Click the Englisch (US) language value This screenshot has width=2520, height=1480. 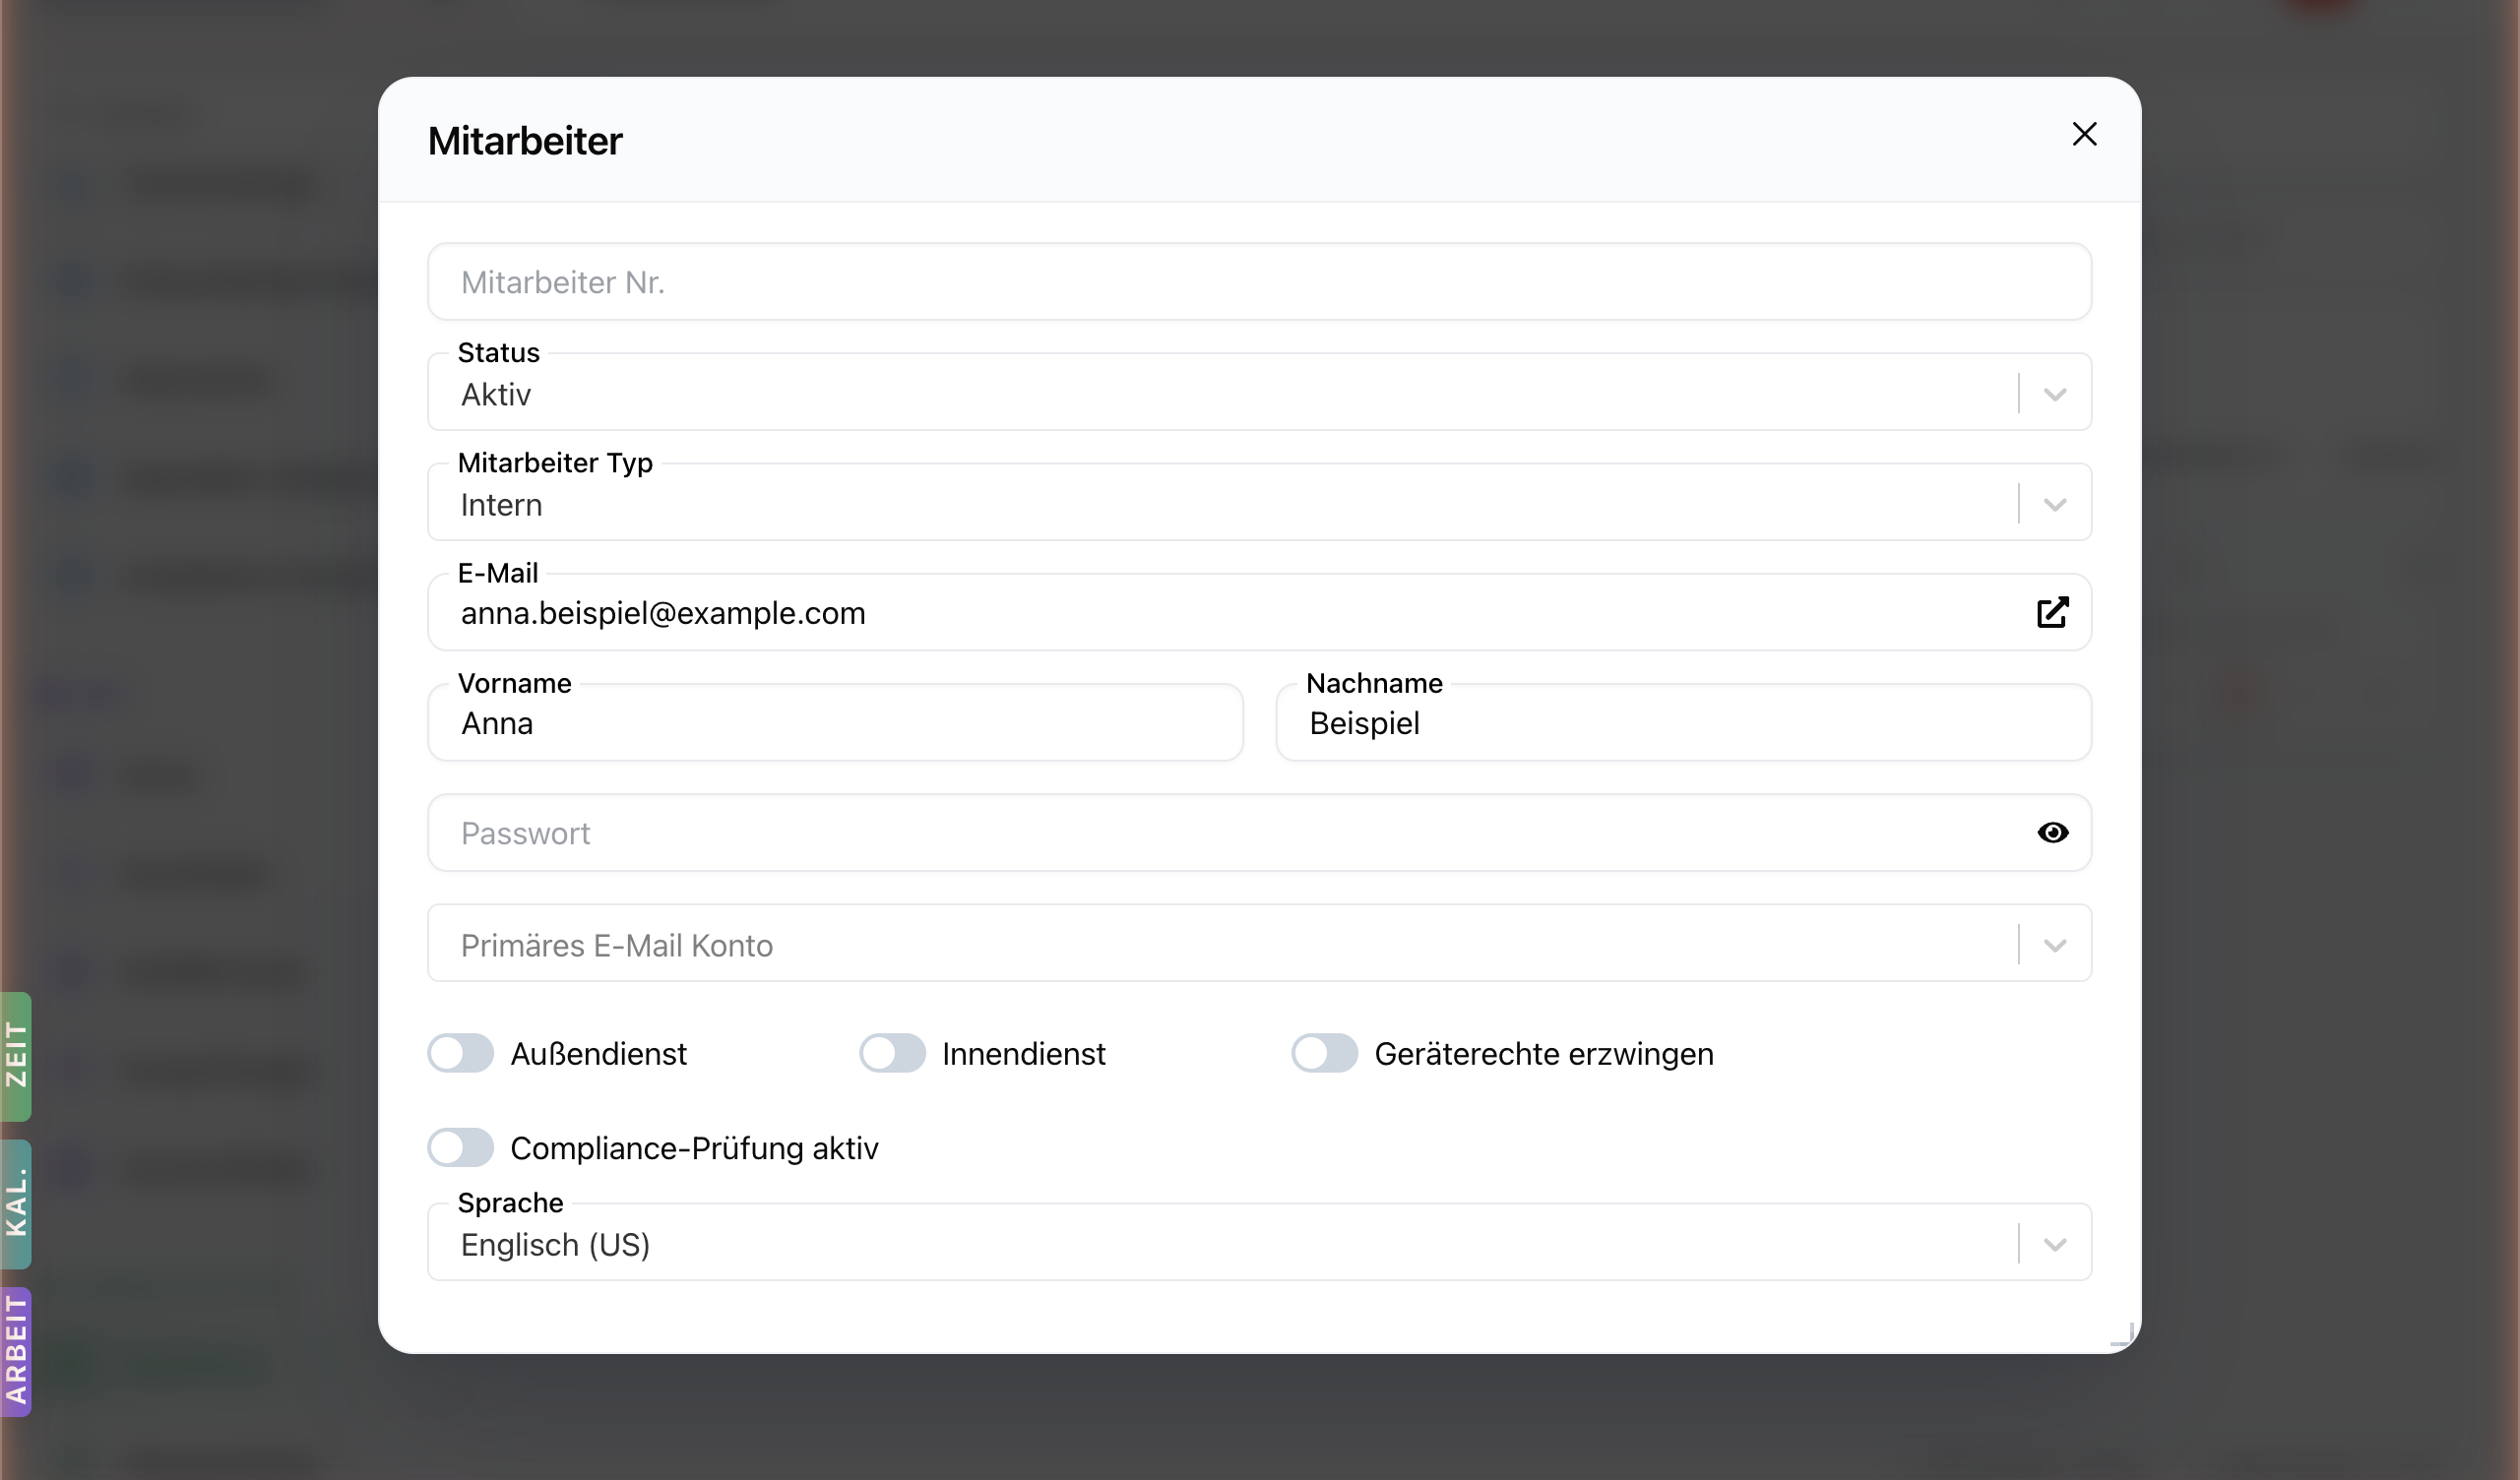coord(555,1245)
